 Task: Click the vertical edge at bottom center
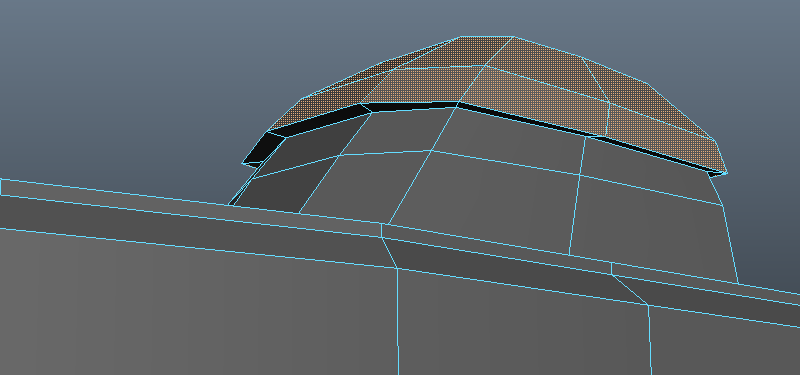(x=397, y=321)
